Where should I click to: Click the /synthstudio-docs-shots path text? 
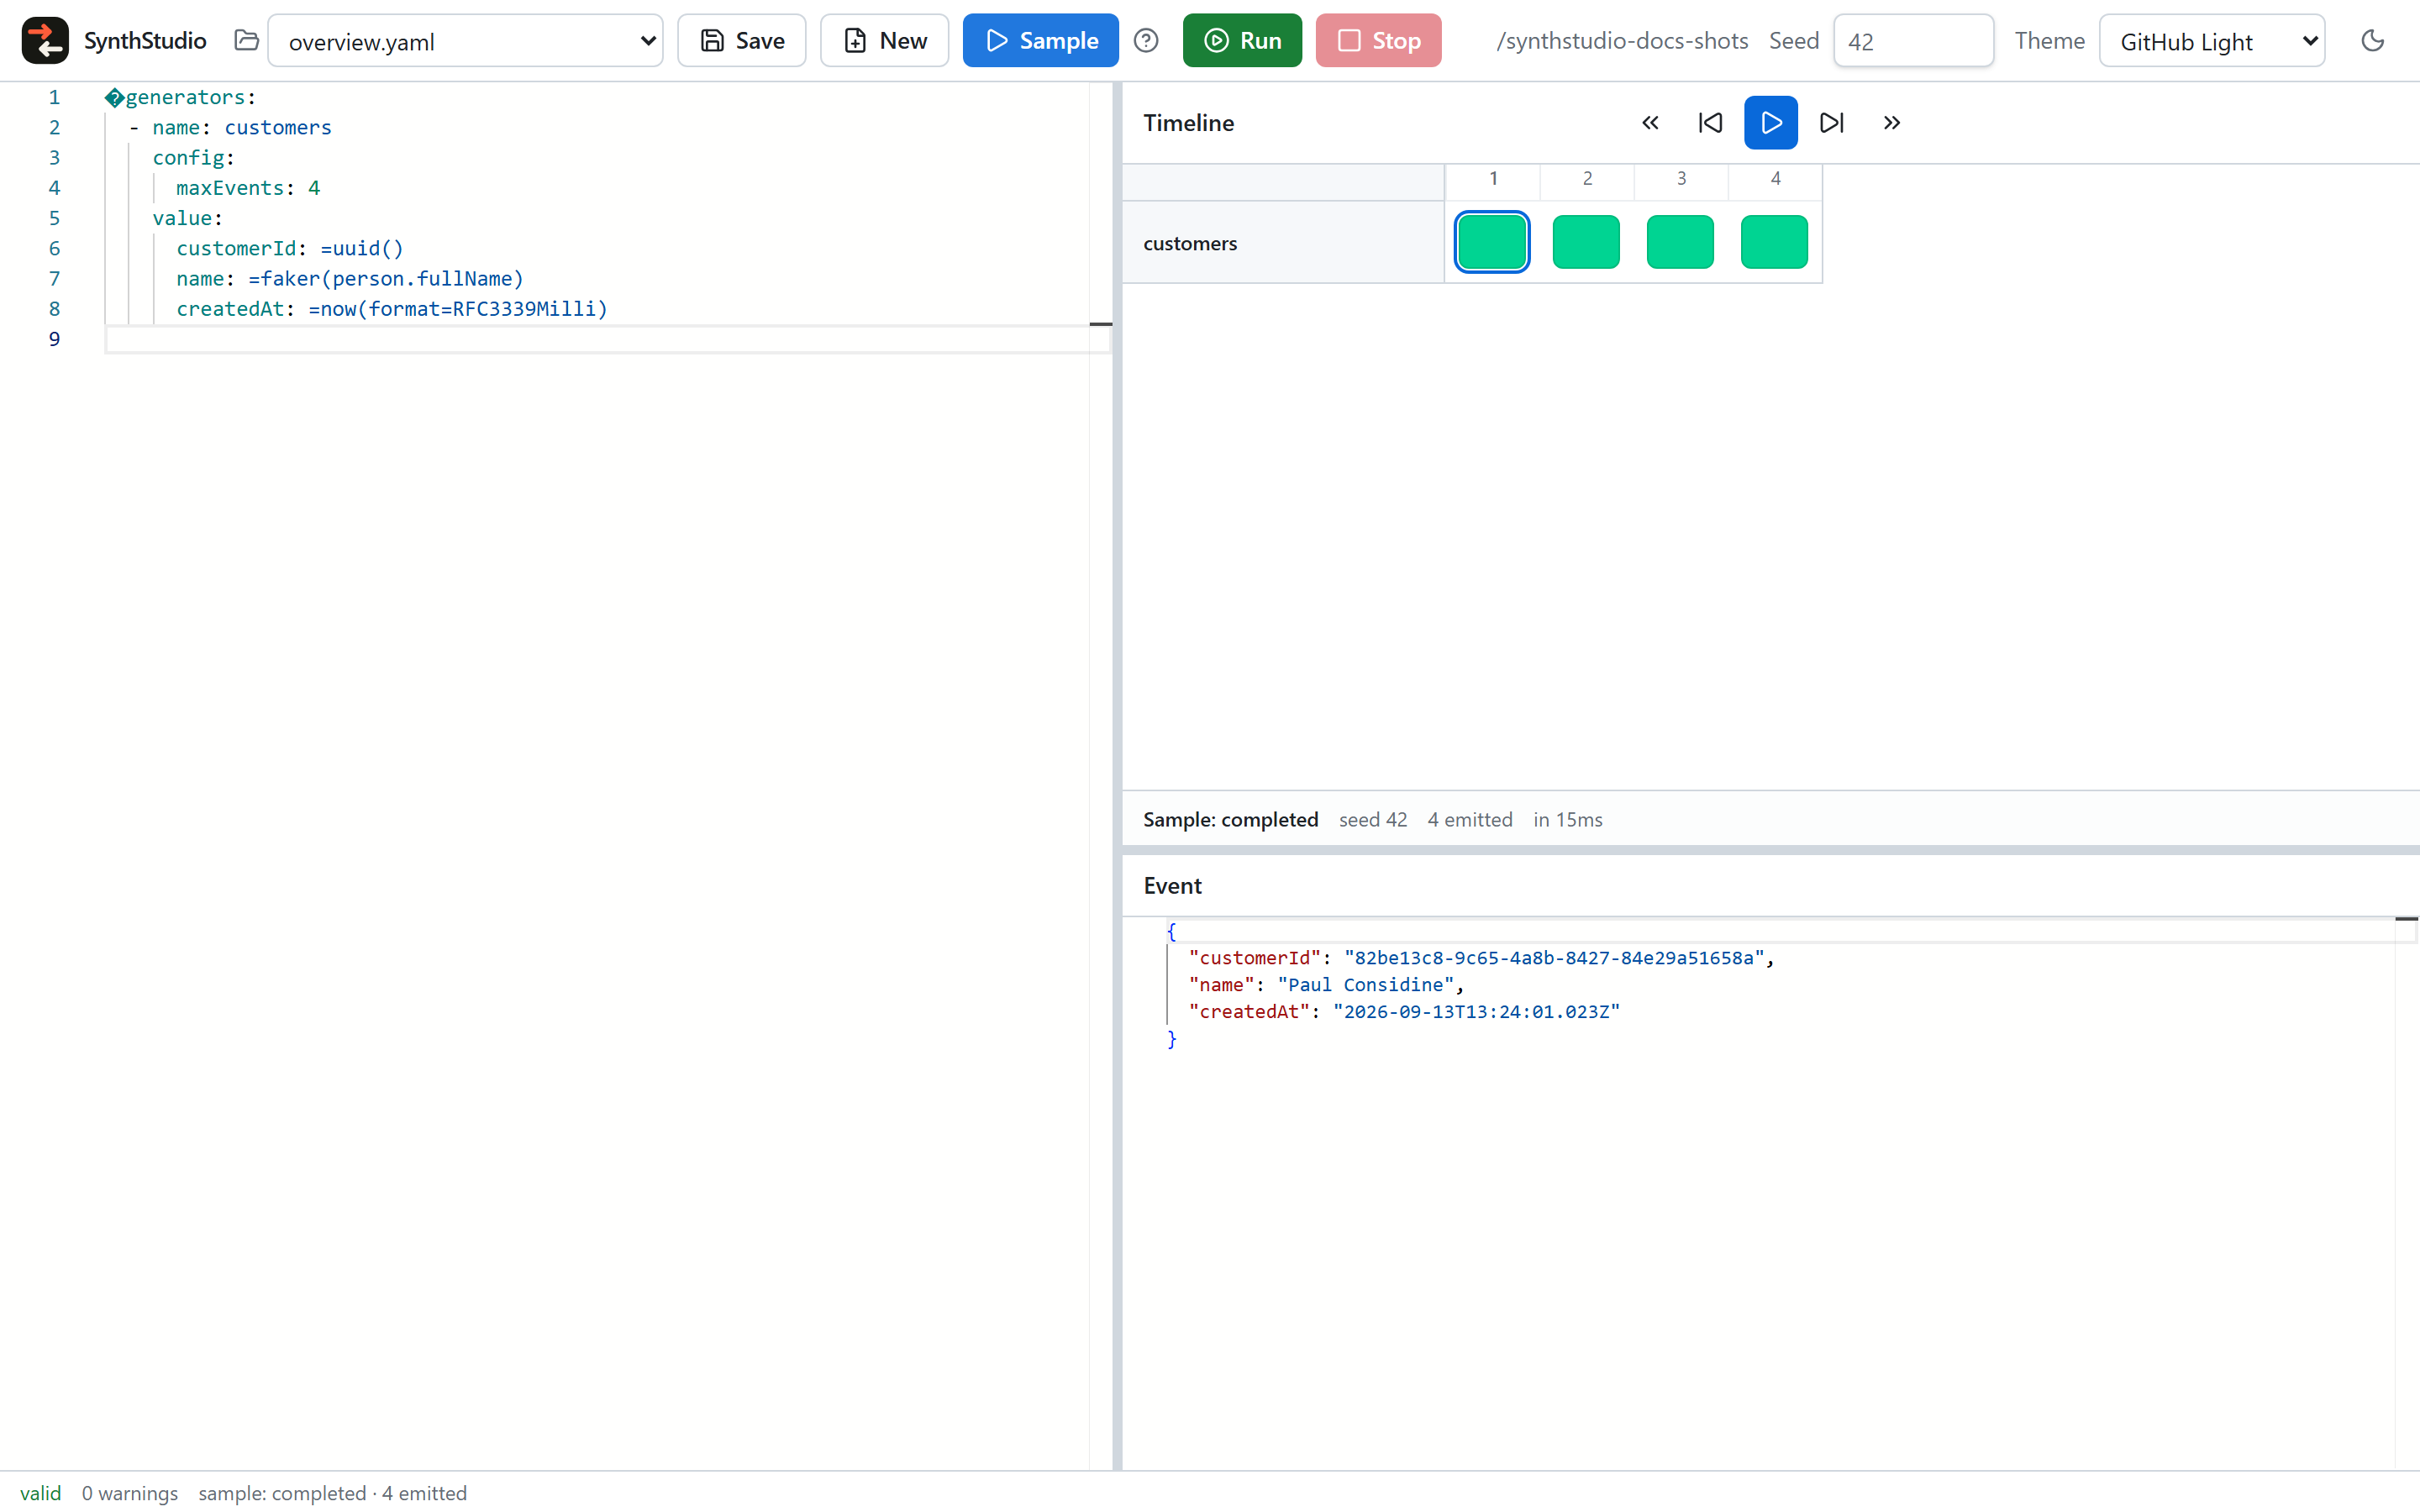pyautogui.click(x=1622, y=40)
